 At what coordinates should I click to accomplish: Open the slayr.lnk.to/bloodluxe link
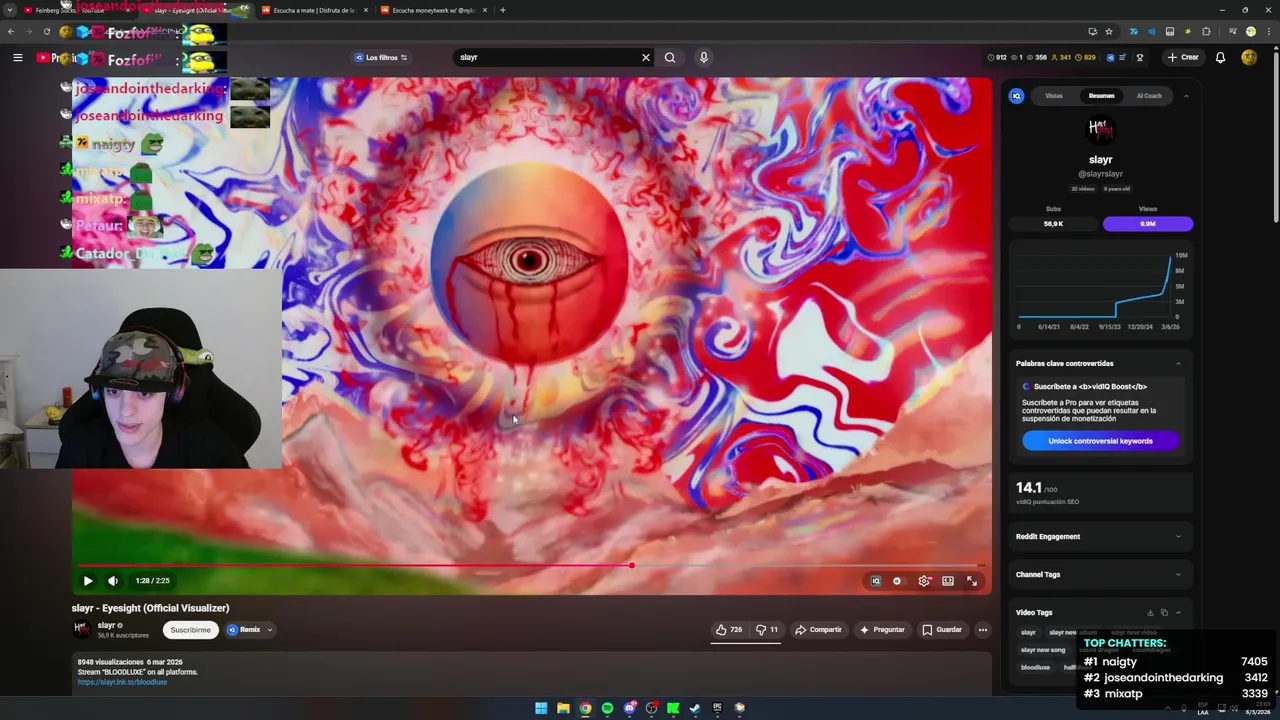pos(122,682)
